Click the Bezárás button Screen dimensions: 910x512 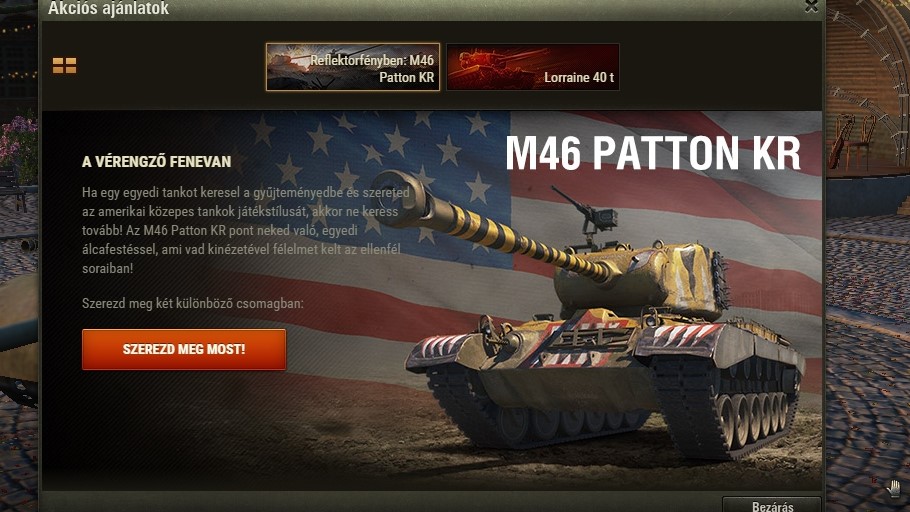pos(772,504)
